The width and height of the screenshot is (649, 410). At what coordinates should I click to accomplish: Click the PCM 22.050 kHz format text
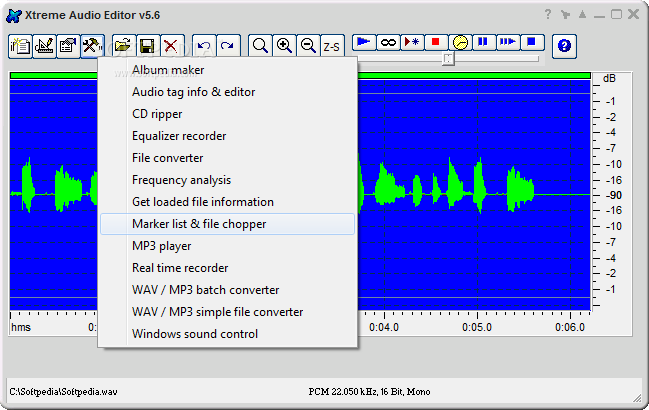click(x=369, y=391)
